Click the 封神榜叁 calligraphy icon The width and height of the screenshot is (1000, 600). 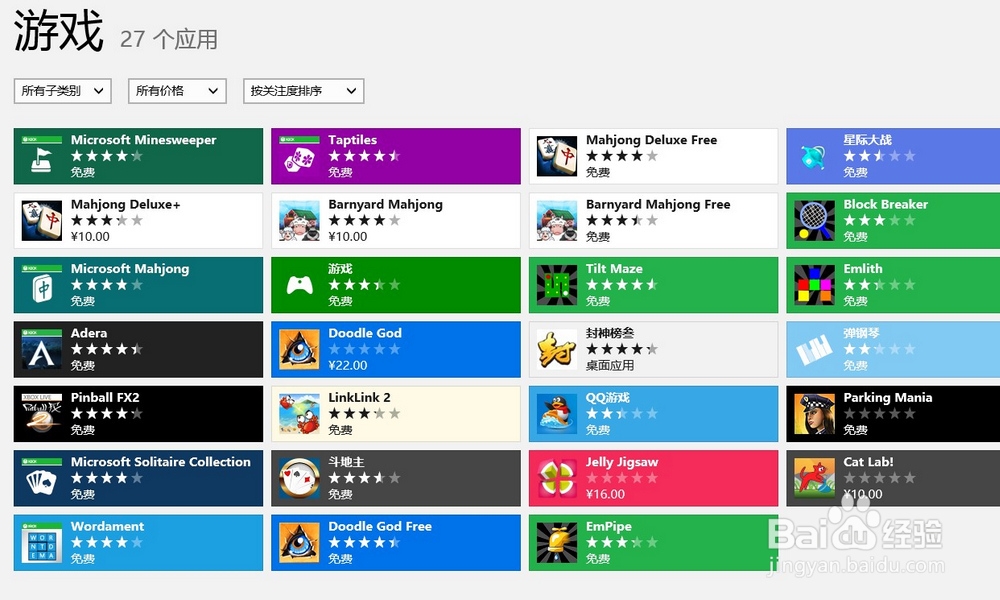click(x=557, y=349)
